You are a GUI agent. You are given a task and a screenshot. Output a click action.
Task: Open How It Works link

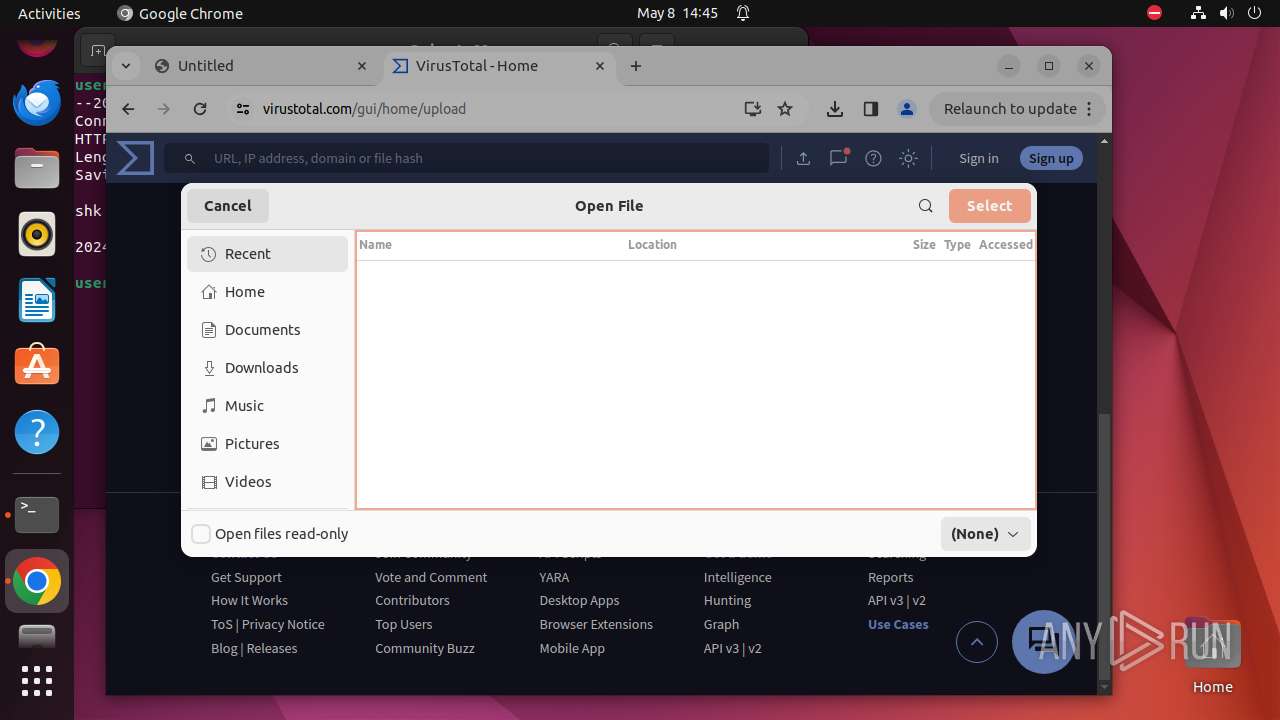point(249,600)
